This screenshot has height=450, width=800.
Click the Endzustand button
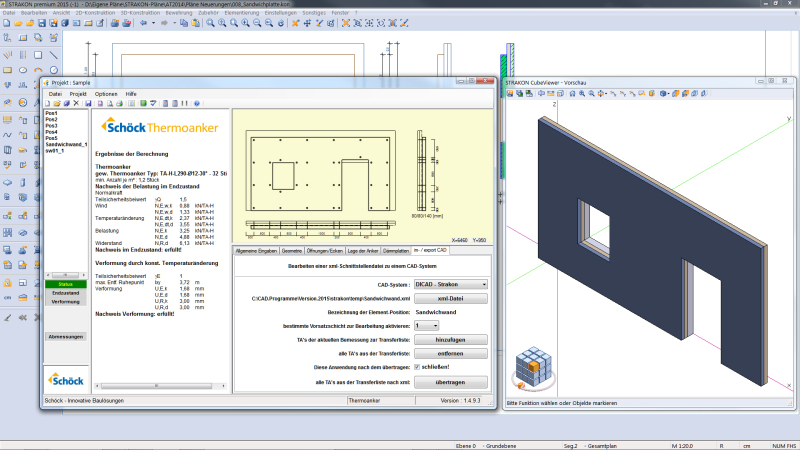click(66, 293)
